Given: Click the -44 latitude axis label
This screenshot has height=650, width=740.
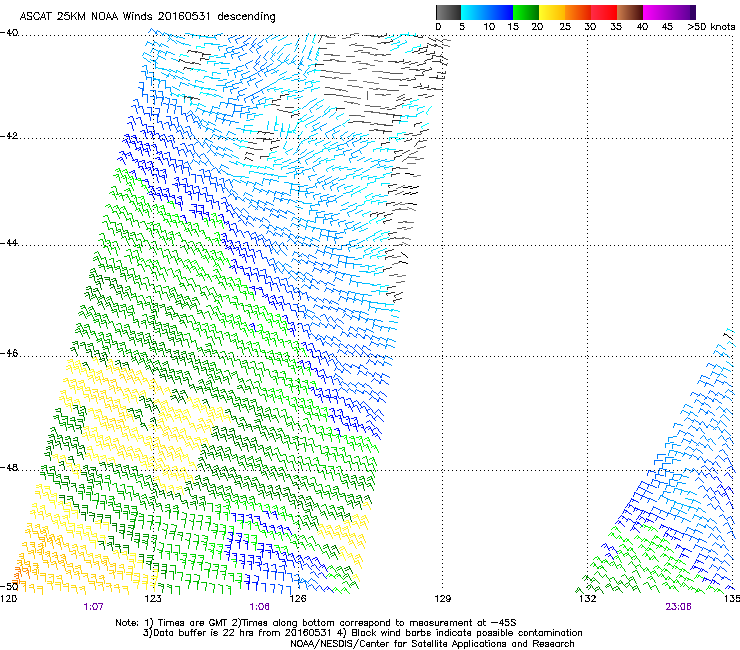Looking at the screenshot, I should [x=9, y=243].
